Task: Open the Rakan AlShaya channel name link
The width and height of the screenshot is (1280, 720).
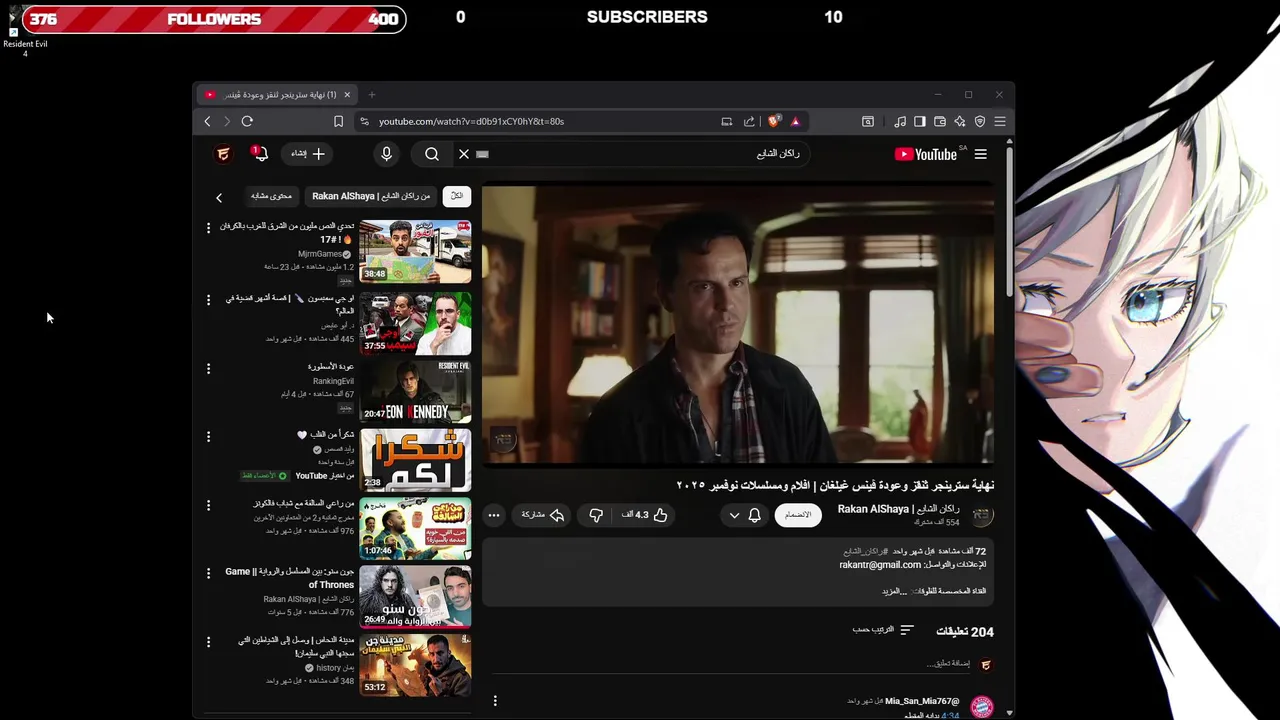Action: tap(898, 509)
